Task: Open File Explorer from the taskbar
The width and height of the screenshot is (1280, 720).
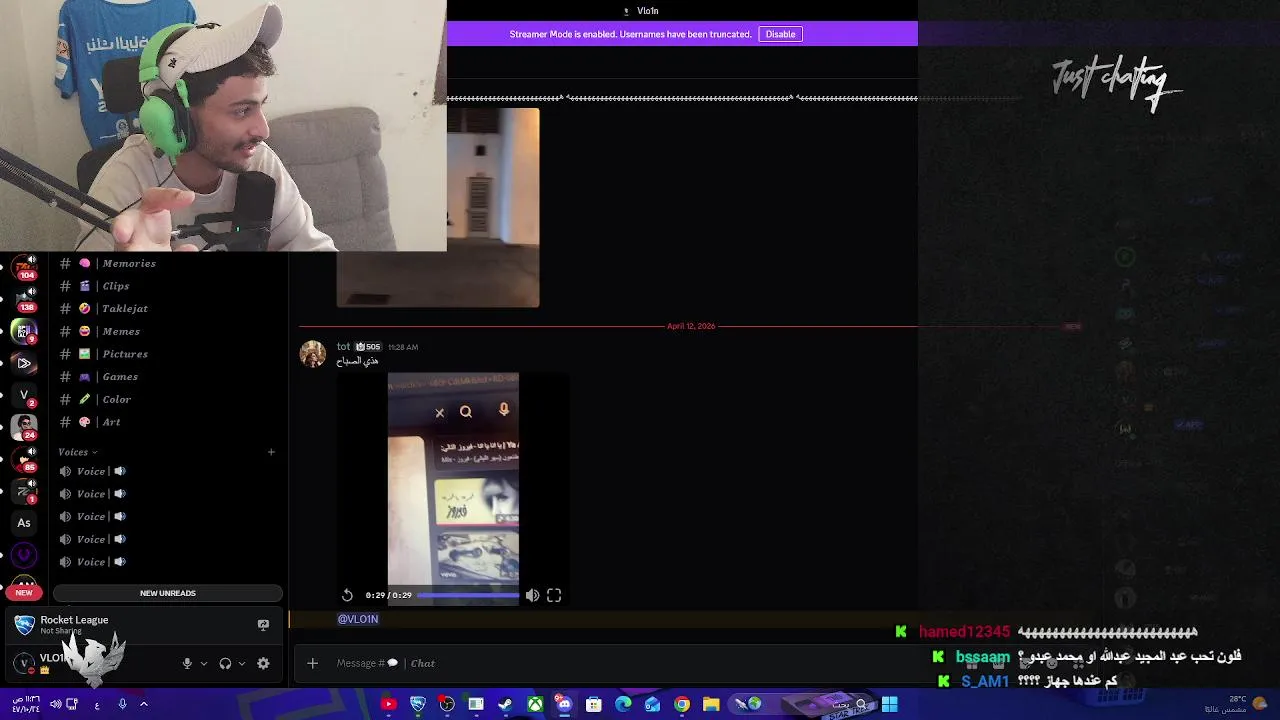Action: pyautogui.click(x=711, y=704)
